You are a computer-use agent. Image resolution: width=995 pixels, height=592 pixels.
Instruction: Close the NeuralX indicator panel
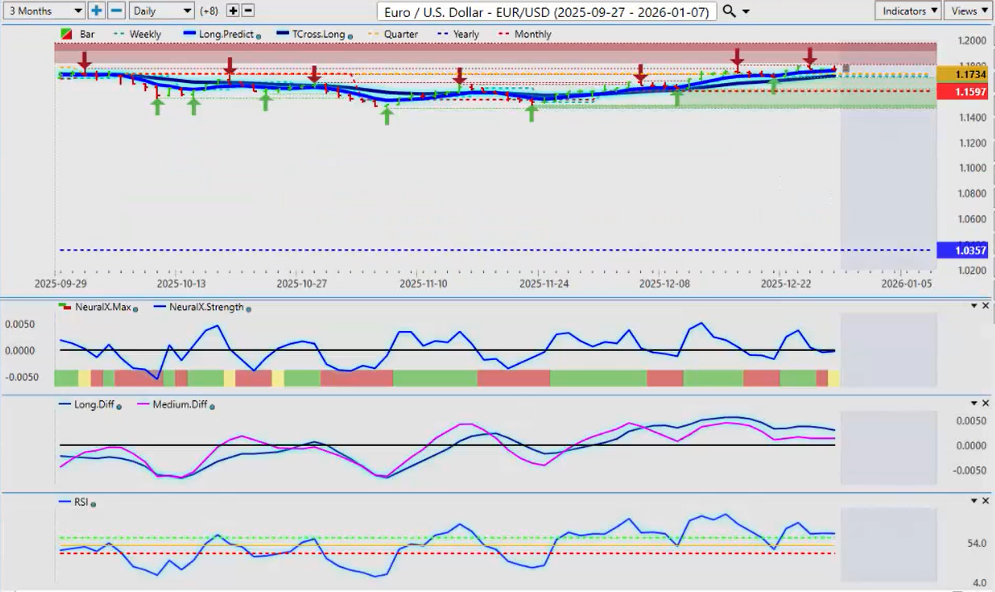[x=986, y=305]
